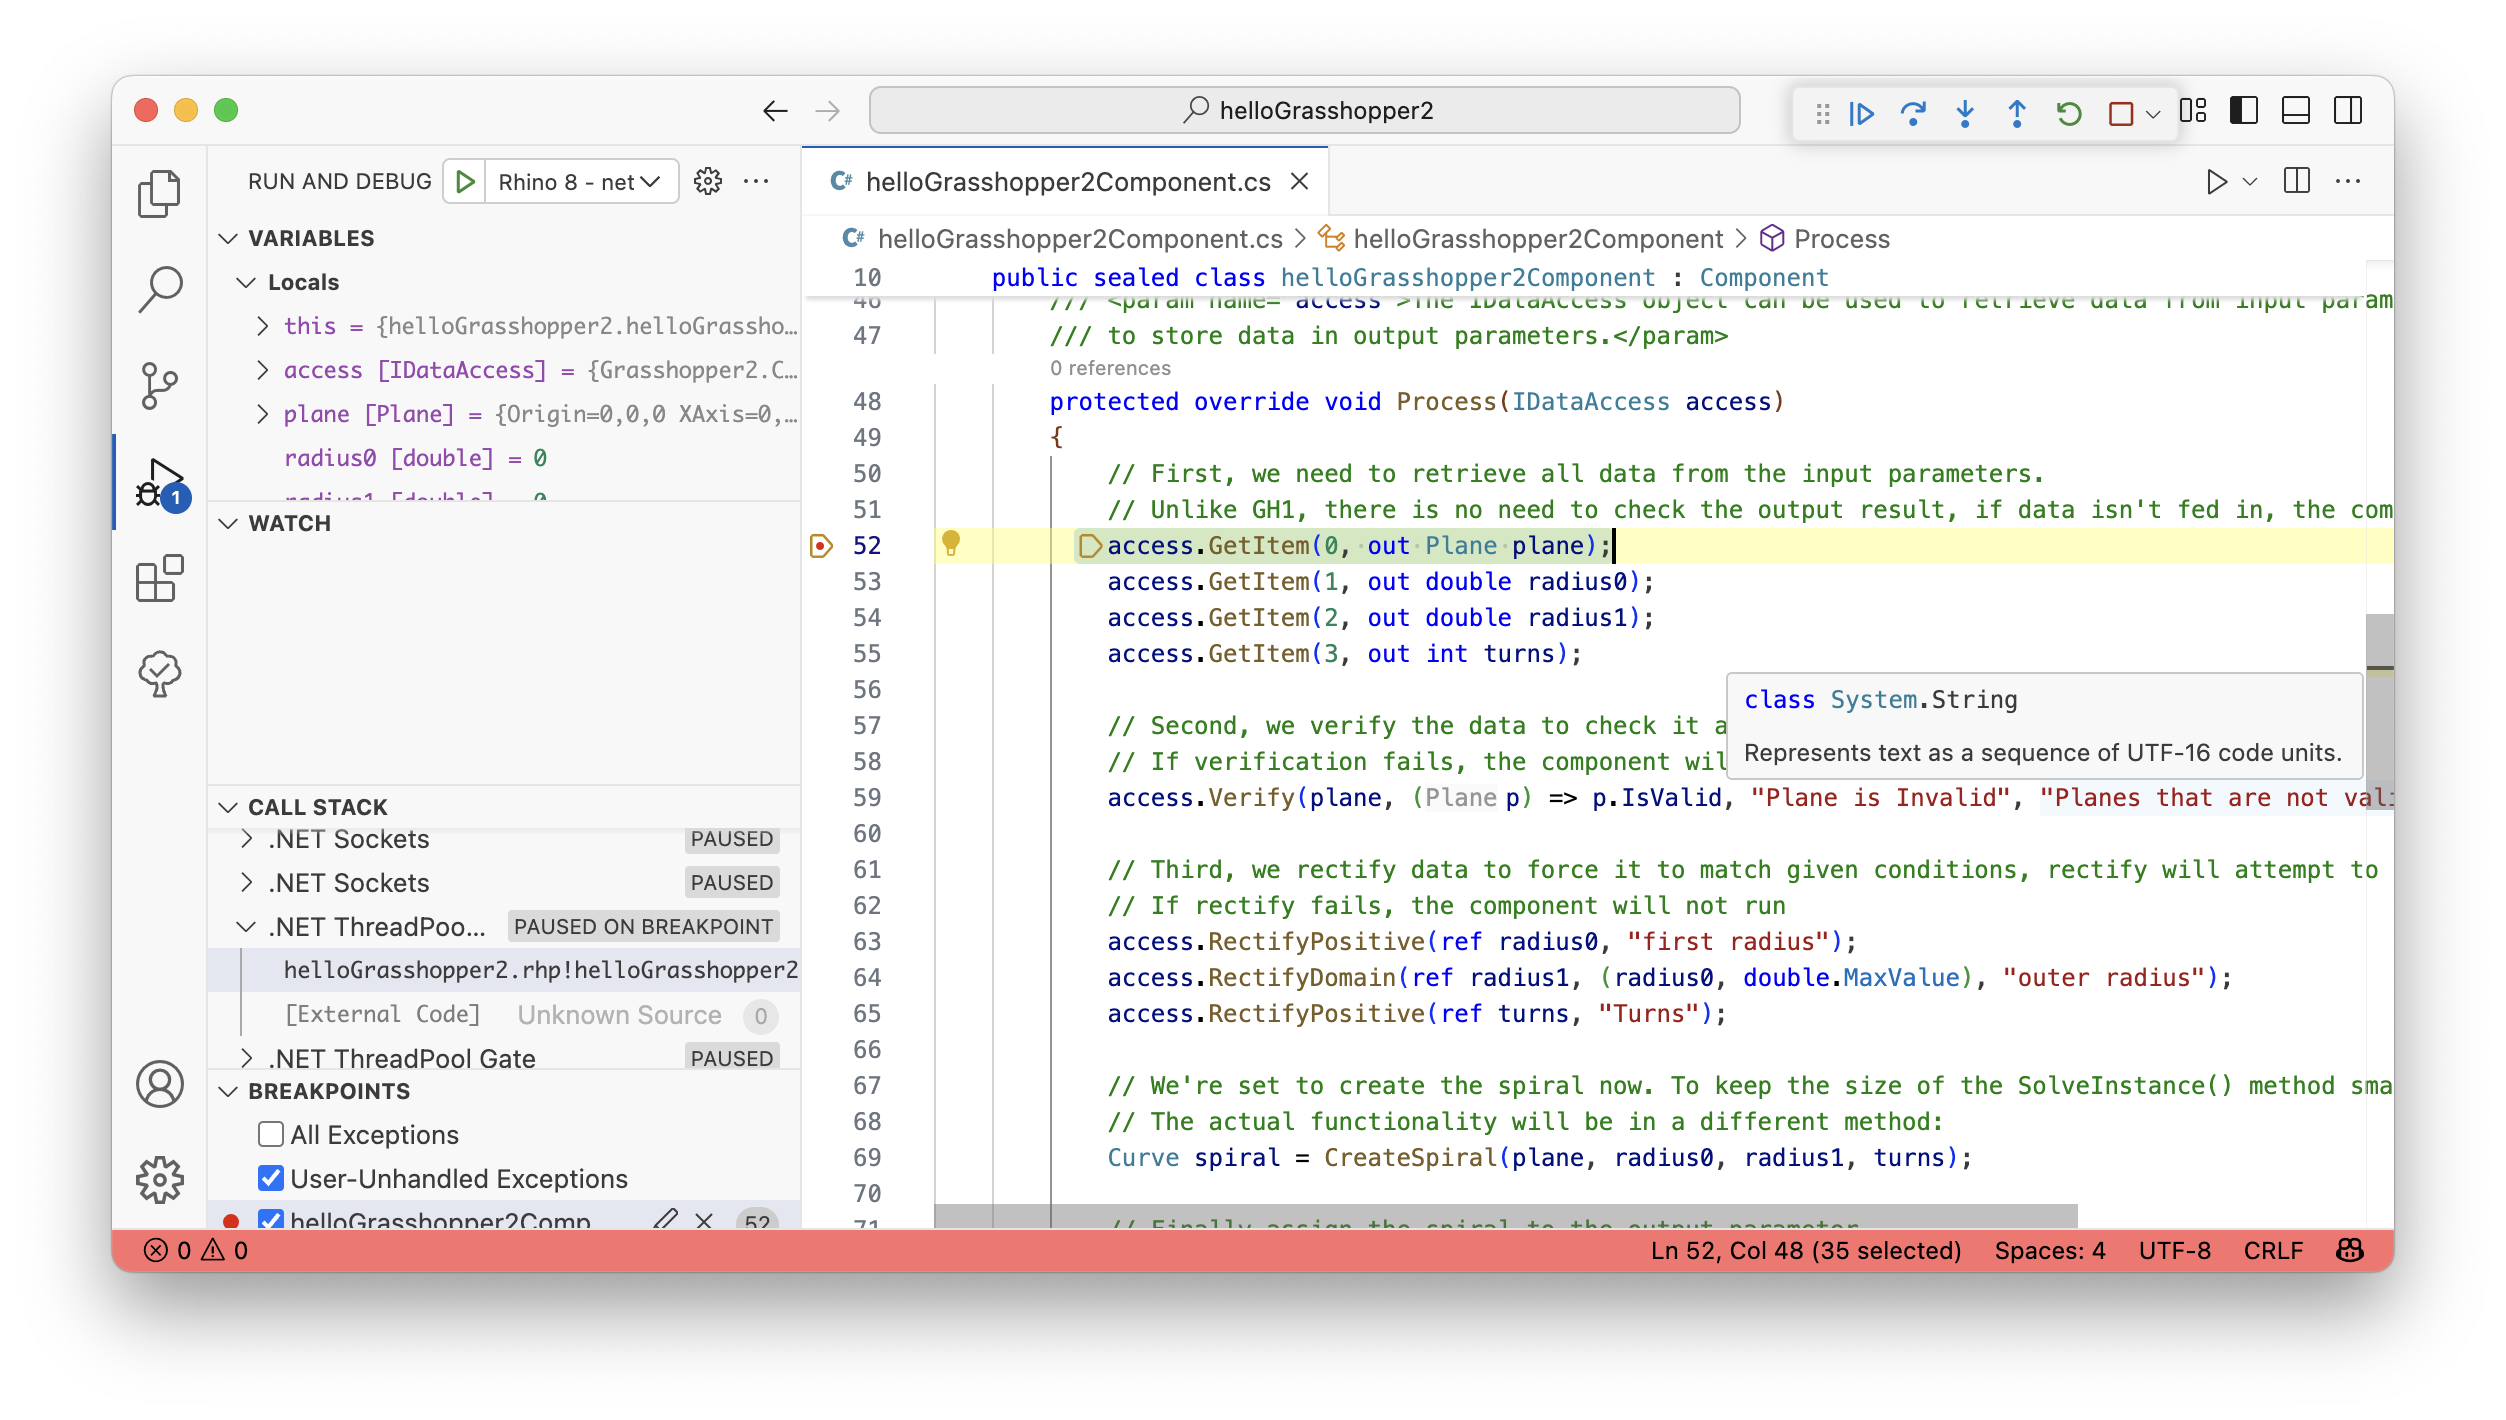Disable User-Unhandled Exceptions checkbox
This screenshot has height=1420, width=2506.
[270, 1178]
